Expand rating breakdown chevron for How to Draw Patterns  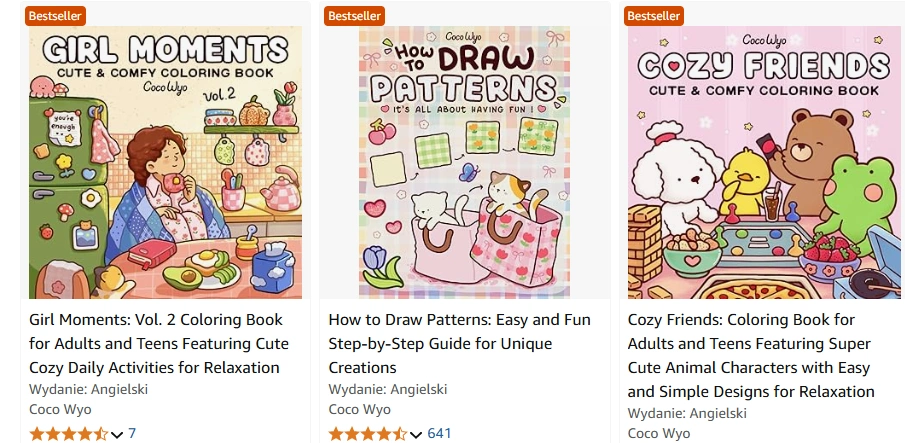pos(416,434)
